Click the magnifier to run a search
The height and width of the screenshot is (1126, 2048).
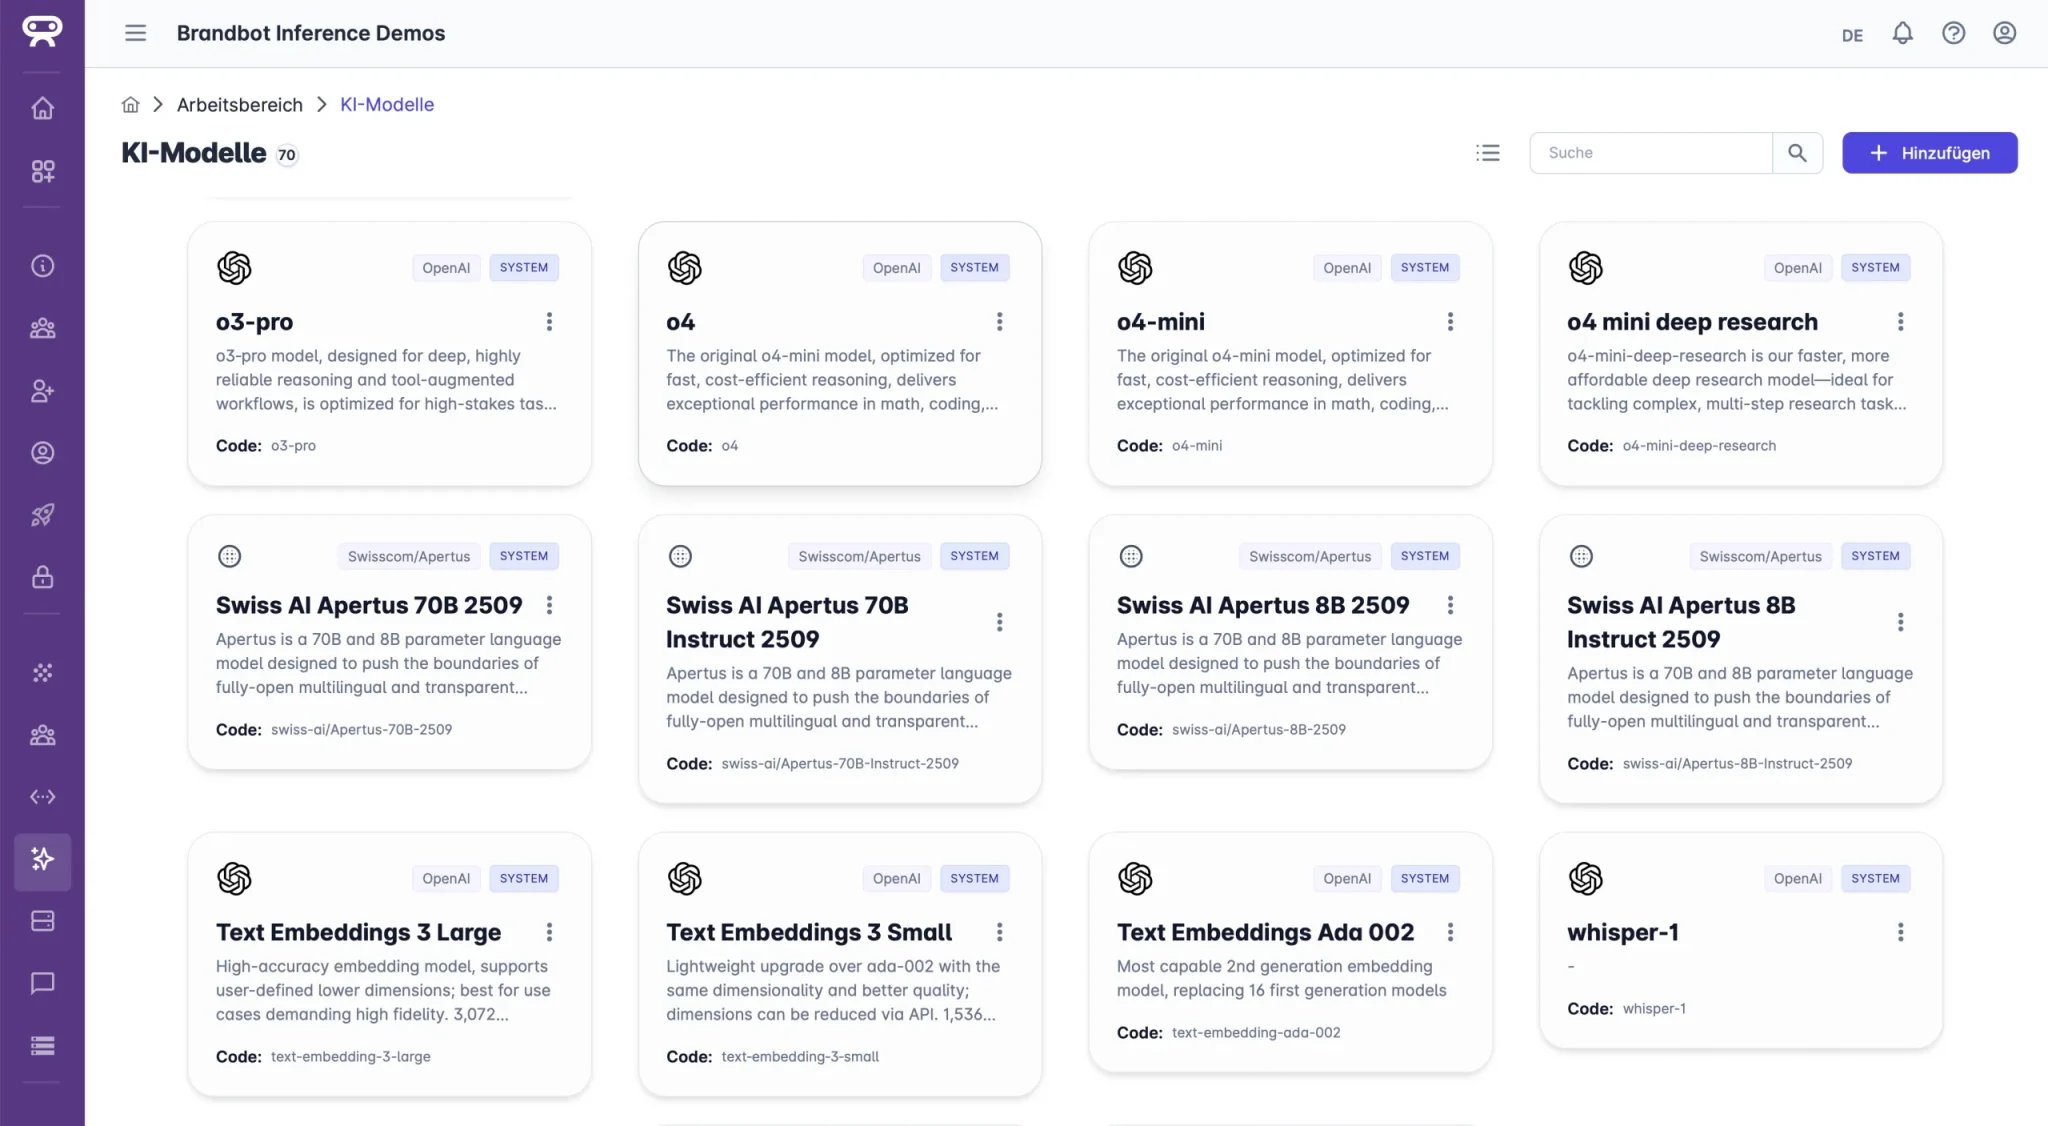click(x=1798, y=152)
